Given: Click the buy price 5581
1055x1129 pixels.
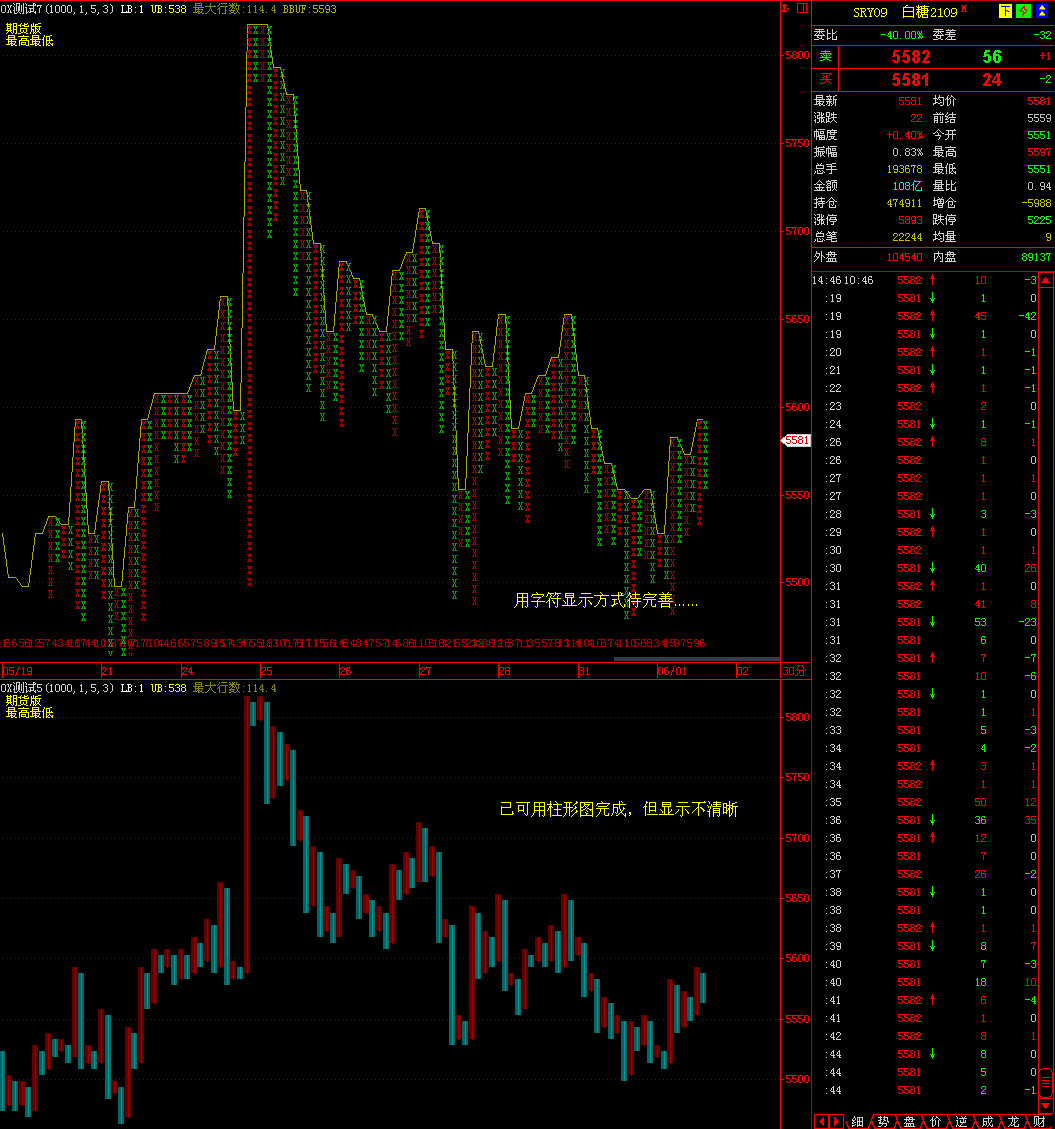Looking at the screenshot, I should 911,80.
